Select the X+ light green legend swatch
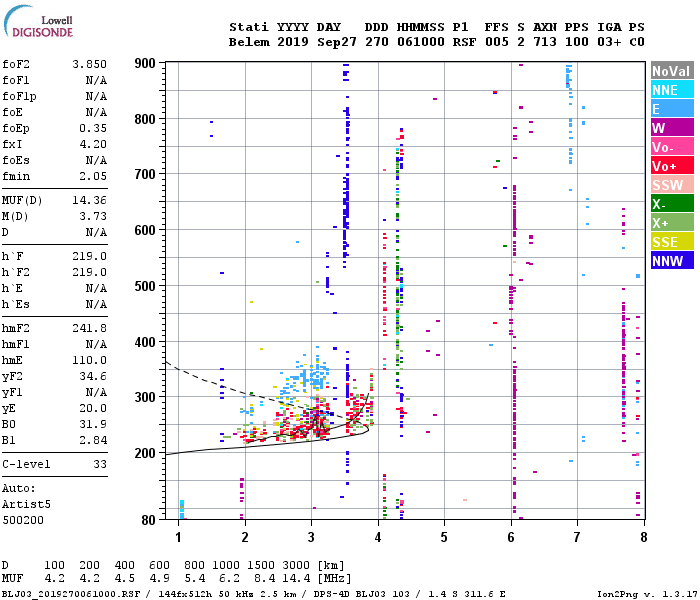The image size is (700, 600). coord(672,223)
